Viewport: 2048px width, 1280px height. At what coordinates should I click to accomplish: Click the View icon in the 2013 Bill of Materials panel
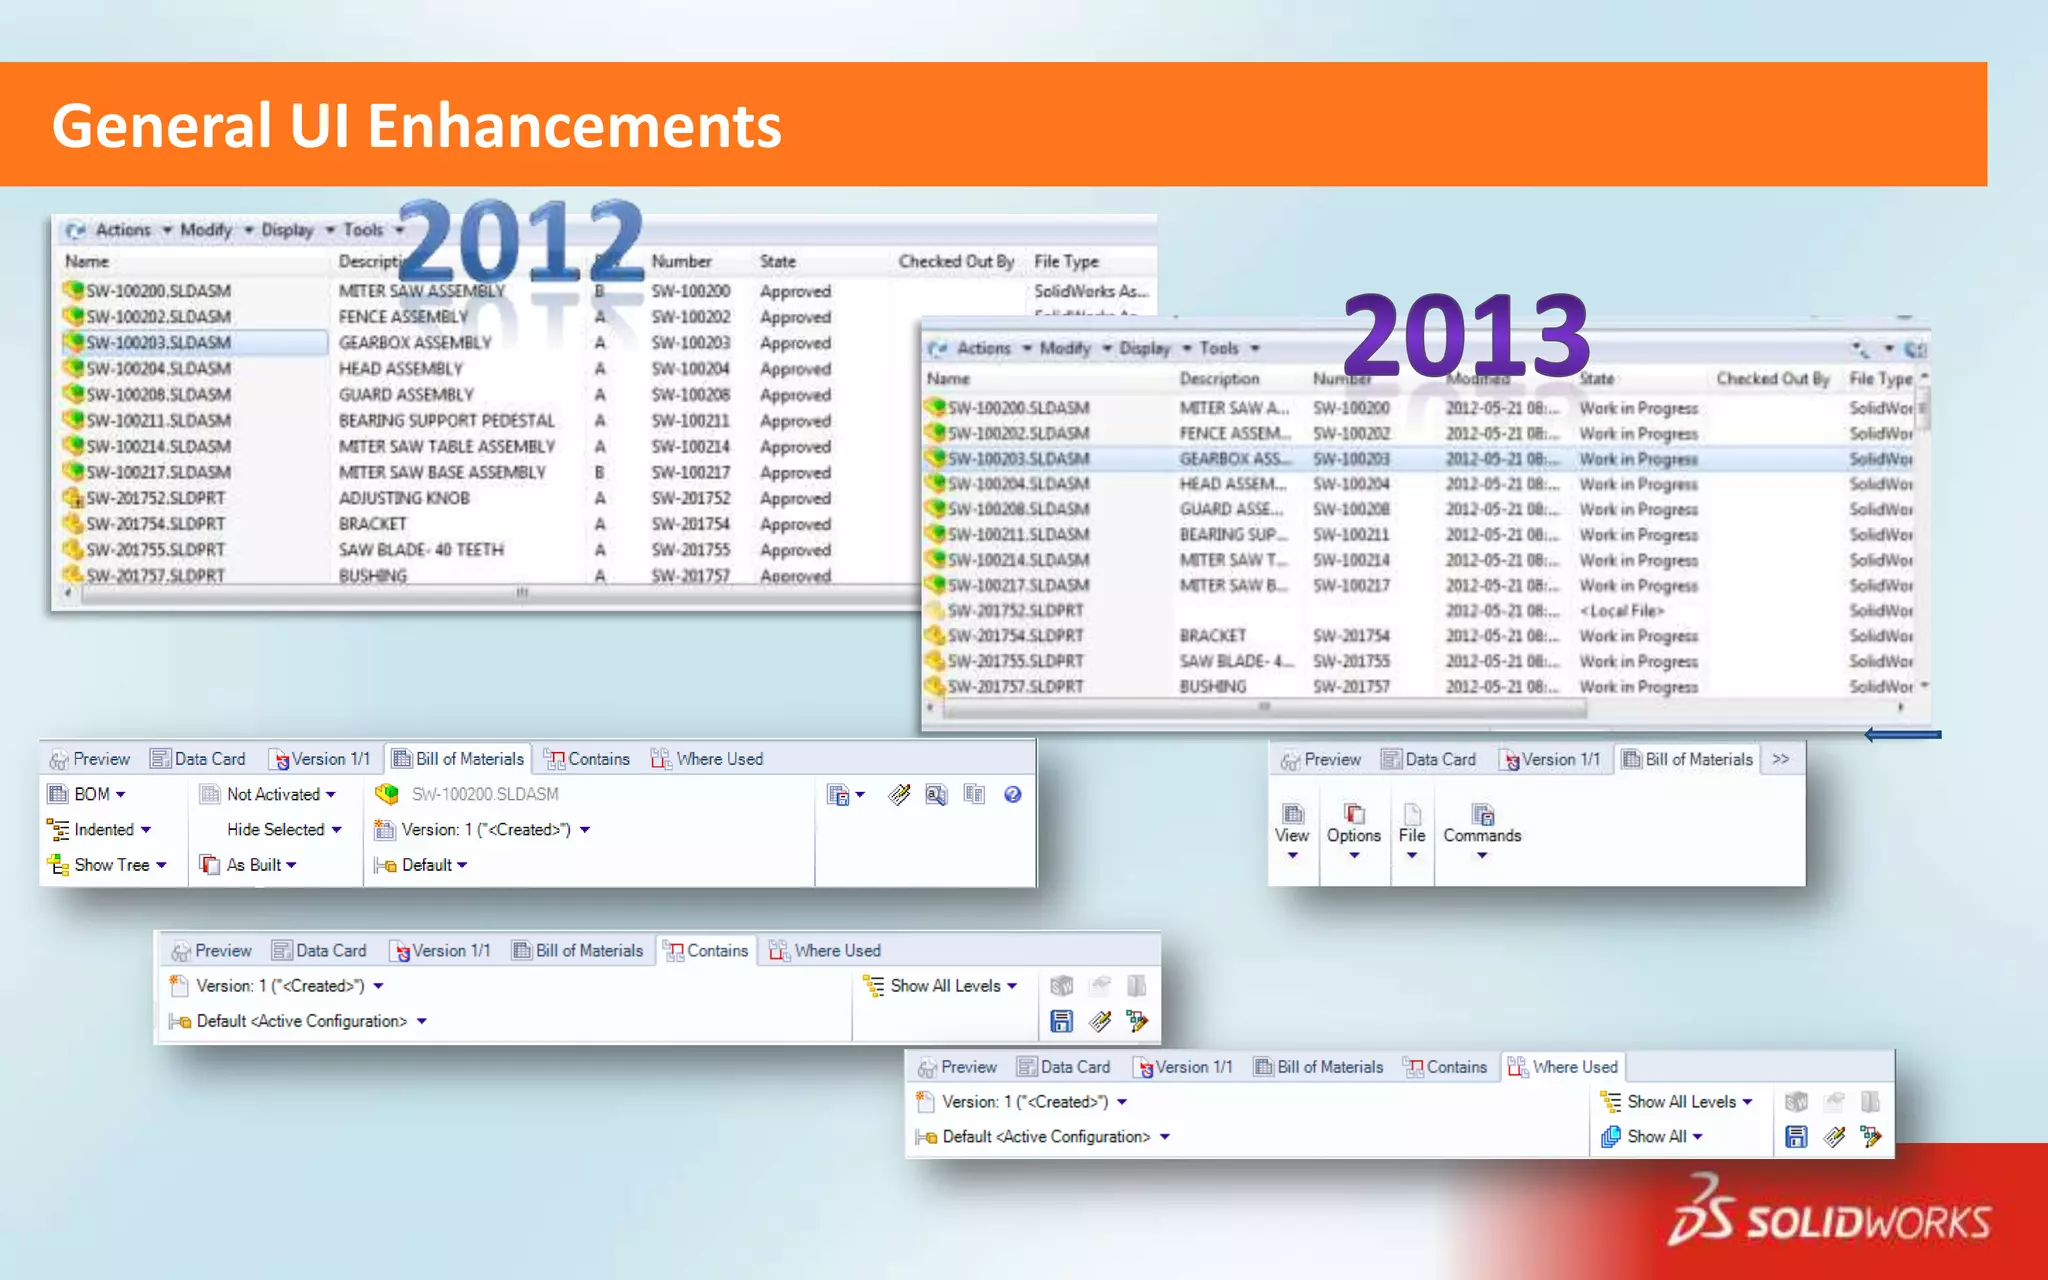click(x=1292, y=814)
